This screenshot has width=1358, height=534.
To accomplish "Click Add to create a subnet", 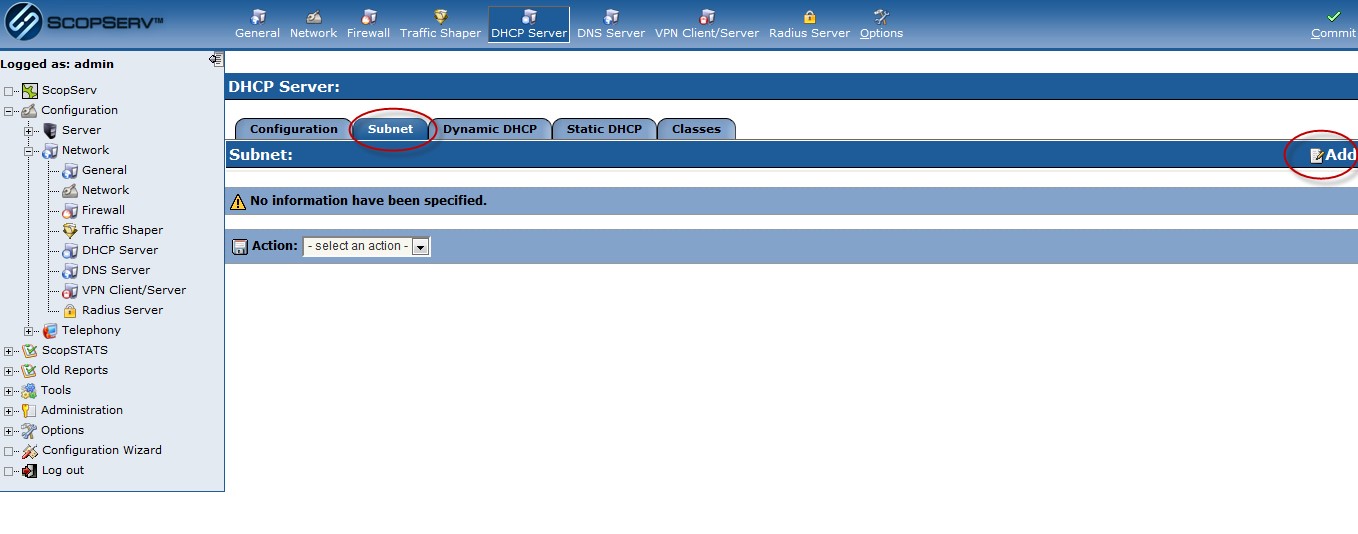I will click(x=1333, y=155).
